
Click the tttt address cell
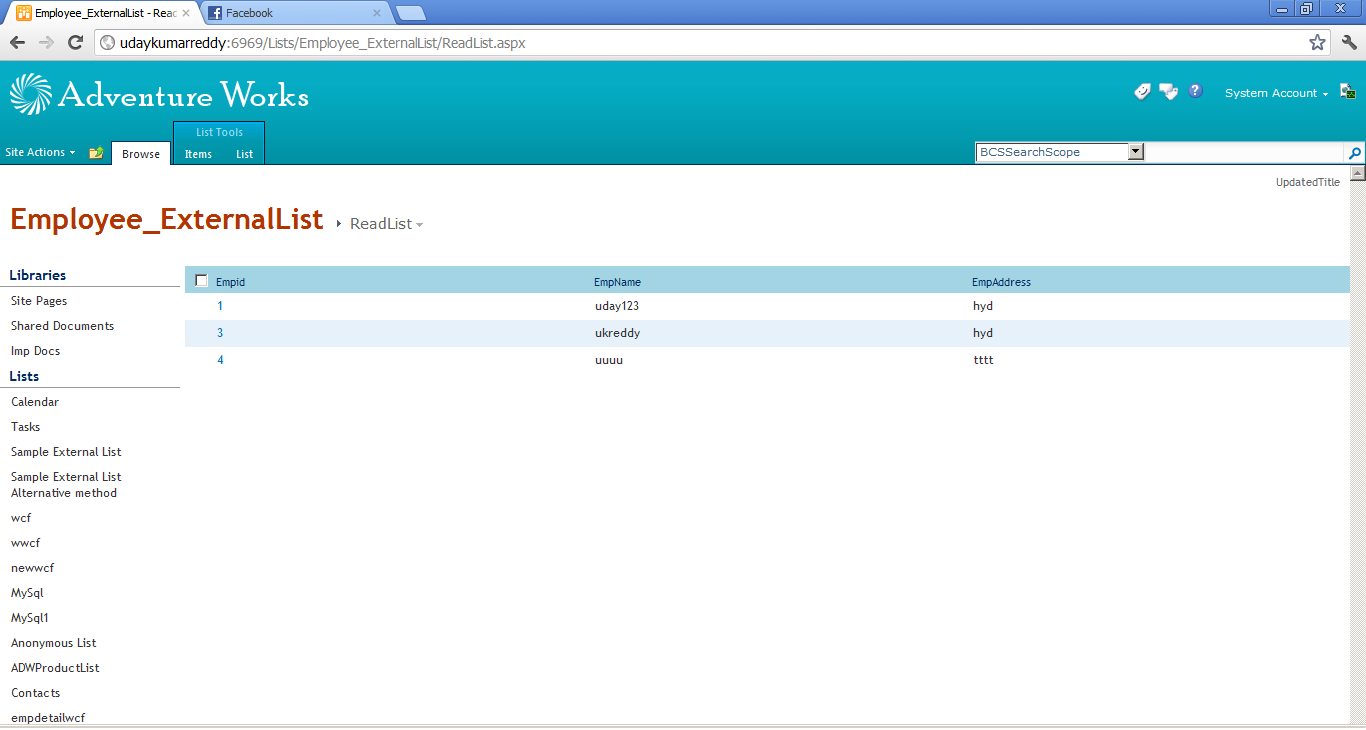point(983,360)
